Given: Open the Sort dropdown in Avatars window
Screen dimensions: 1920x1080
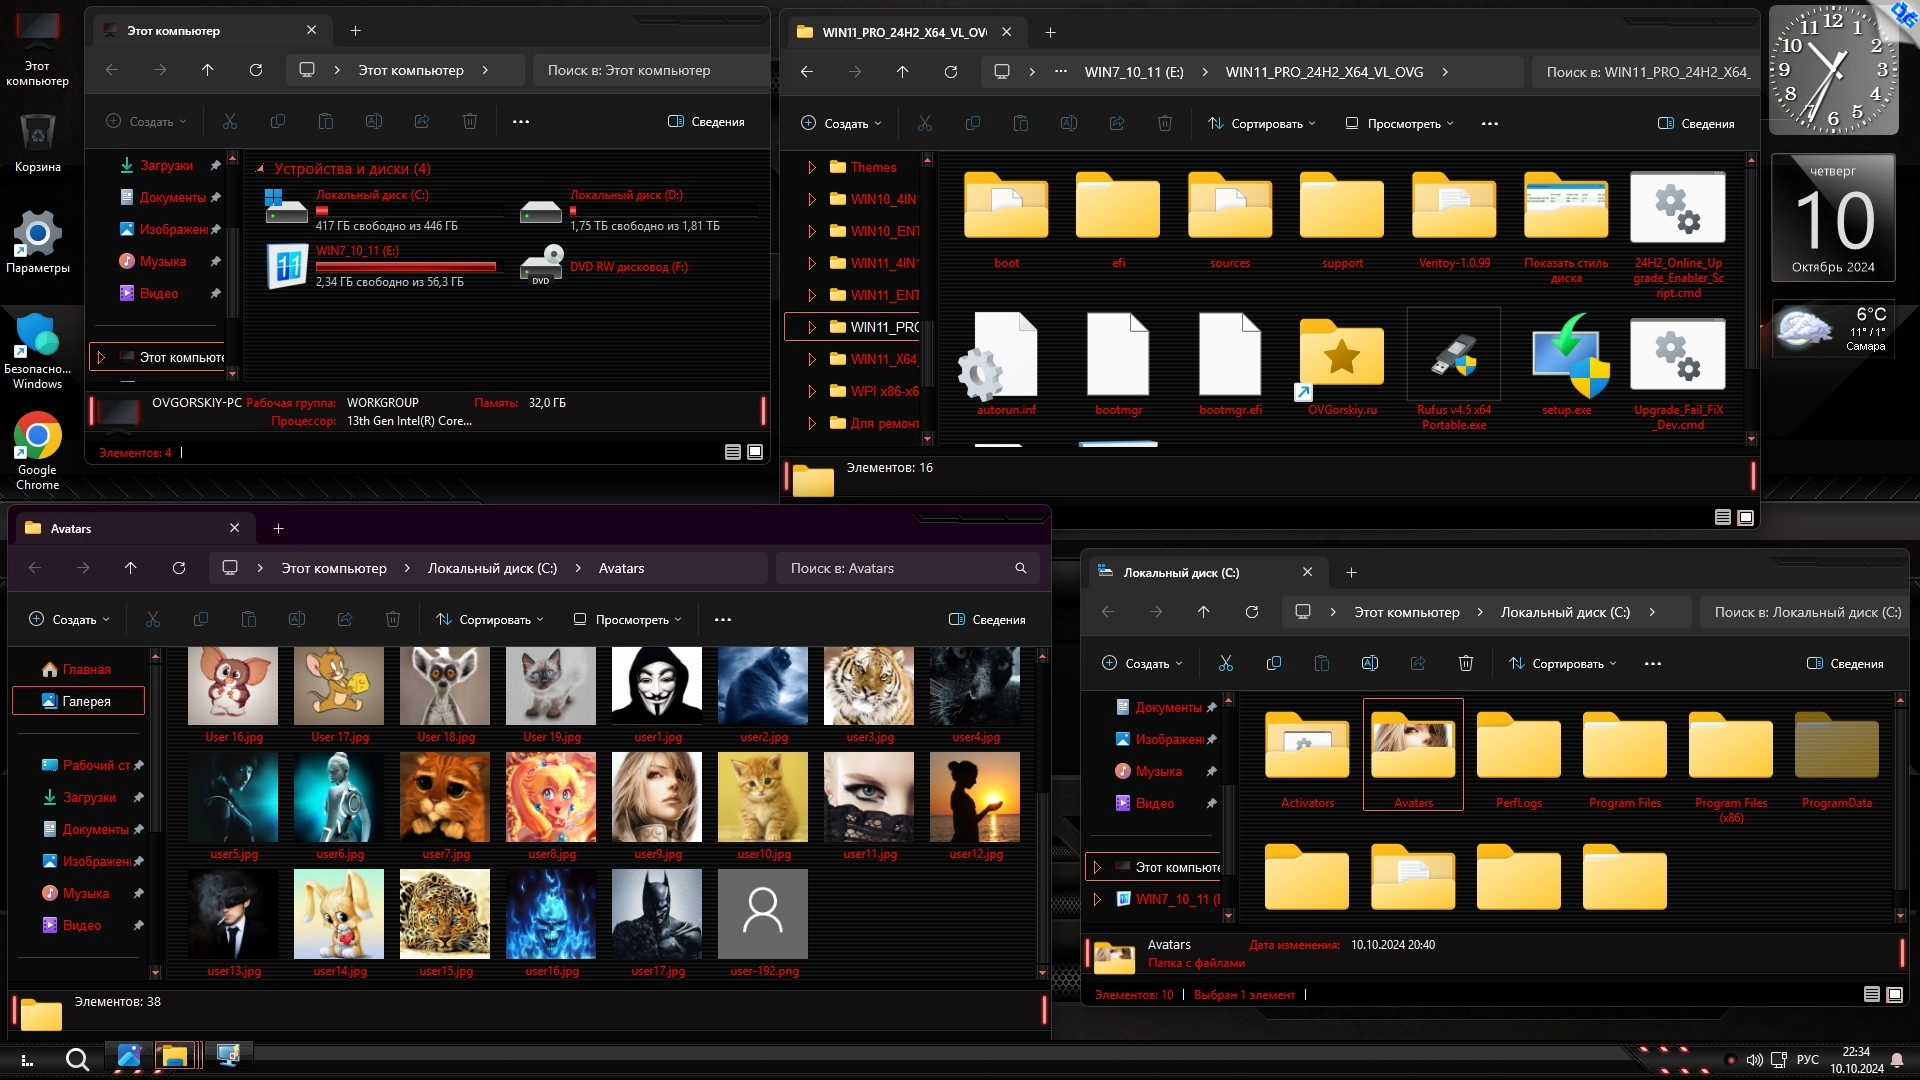Looking at the screenshot, I should [x=490, y=620].
